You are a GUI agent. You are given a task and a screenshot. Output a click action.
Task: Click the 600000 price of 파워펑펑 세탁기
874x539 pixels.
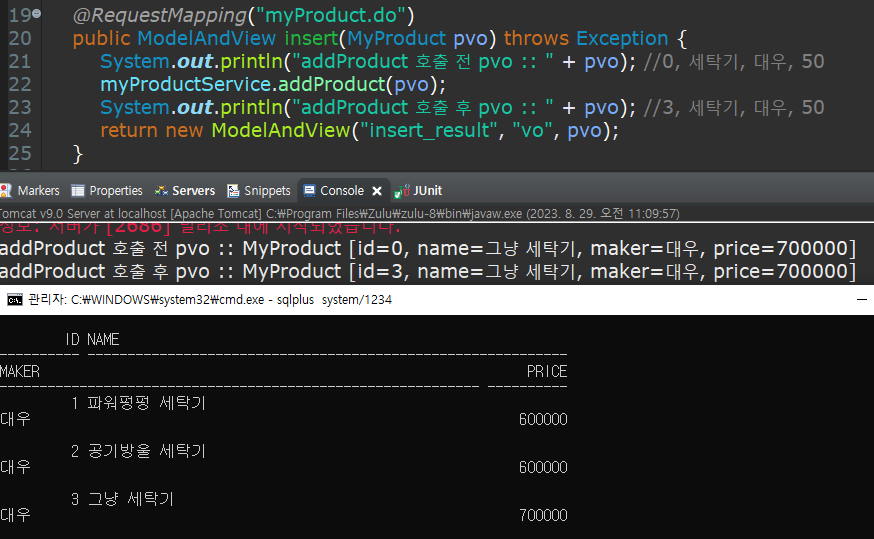point(543,420)
